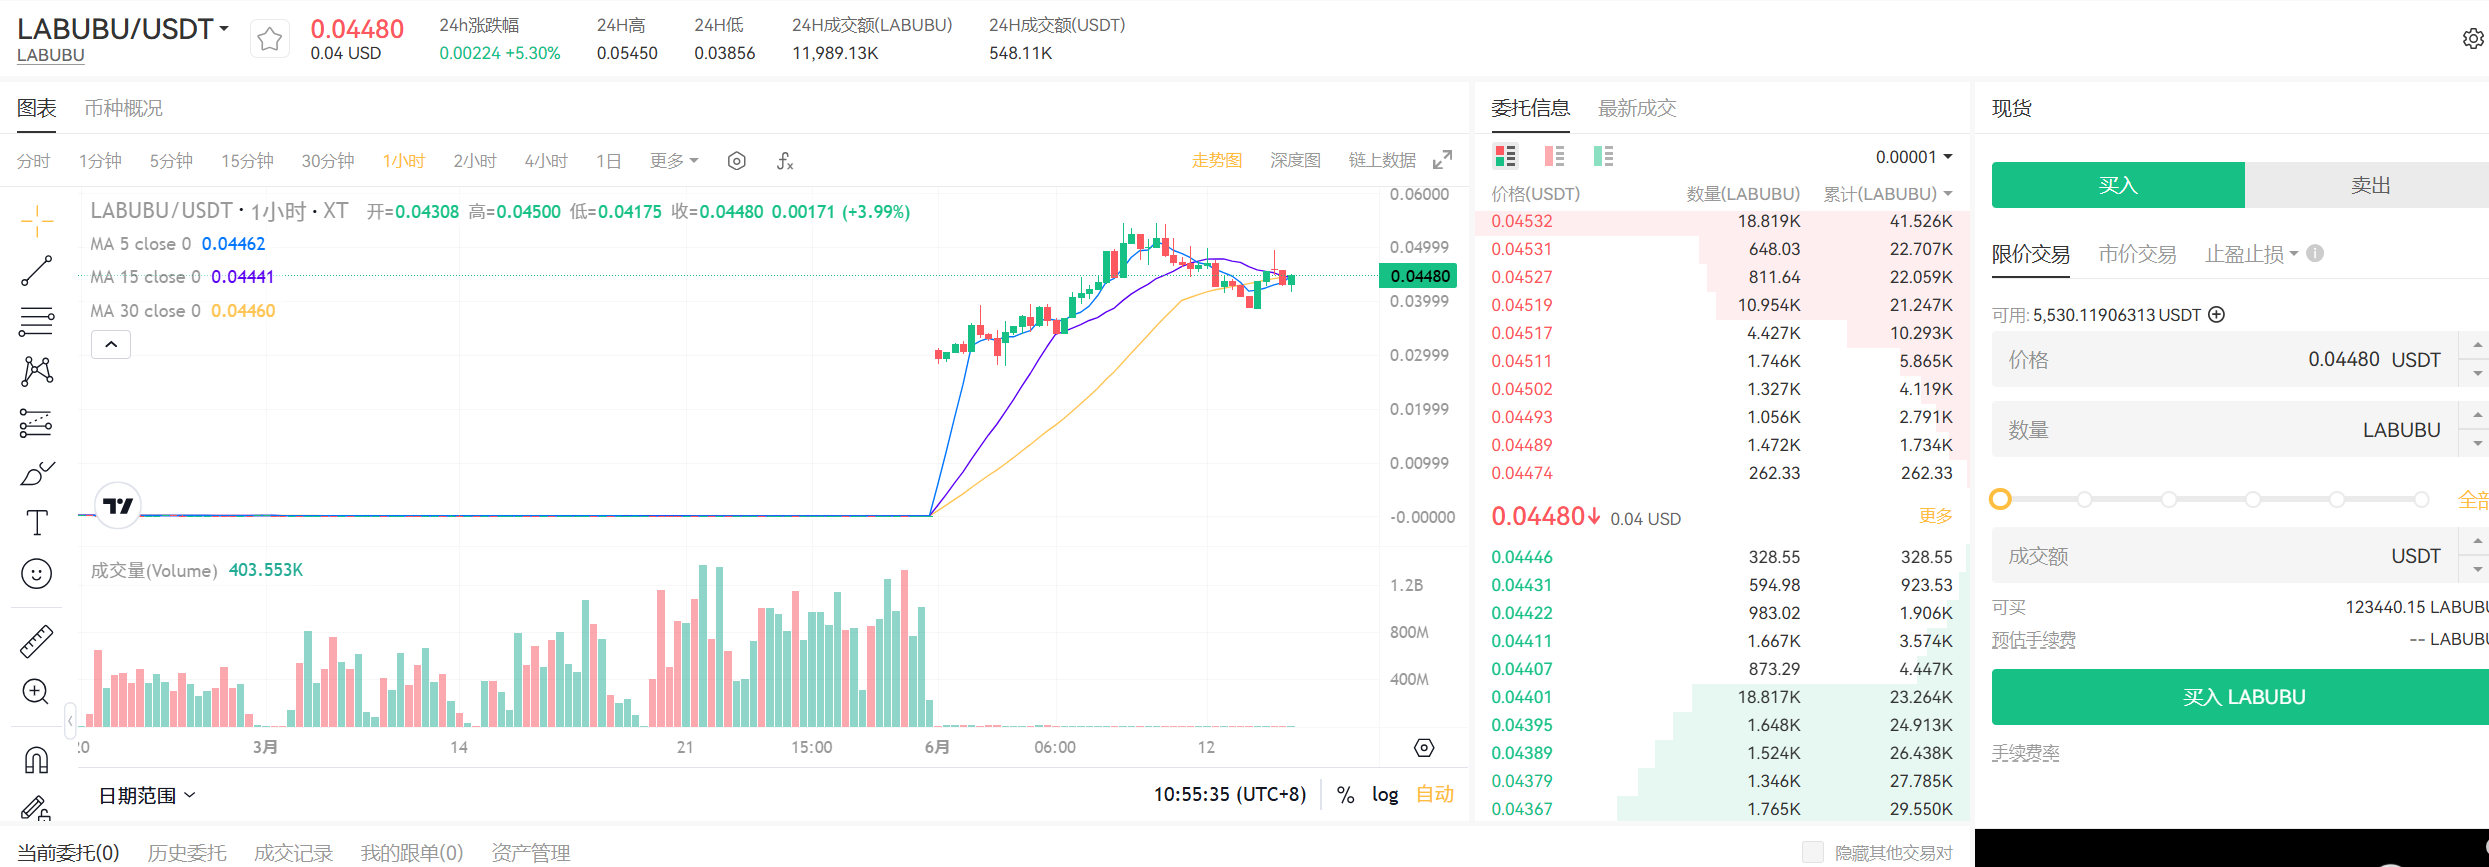The image size is (2489, 867).
Task: Open the emoji and icons tool
Action: [x=37, y=573]
